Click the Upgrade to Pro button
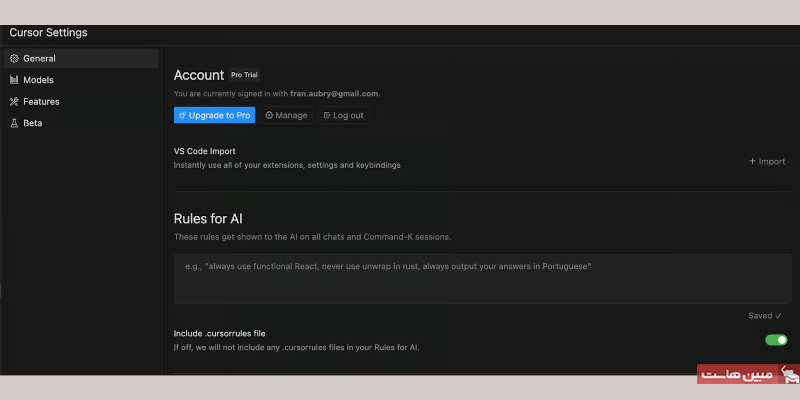 click(x=214, y=115)
